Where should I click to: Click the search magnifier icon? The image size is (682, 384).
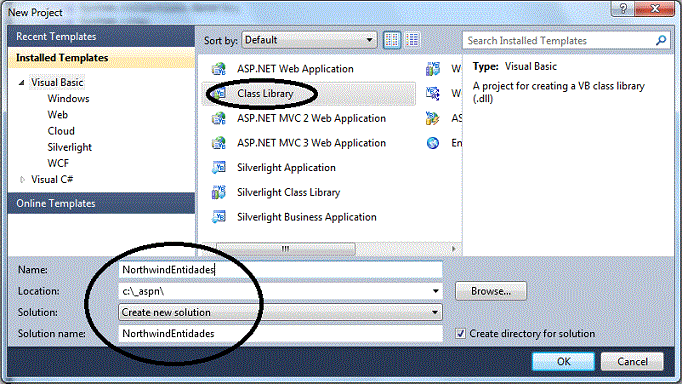click(661, 40)
